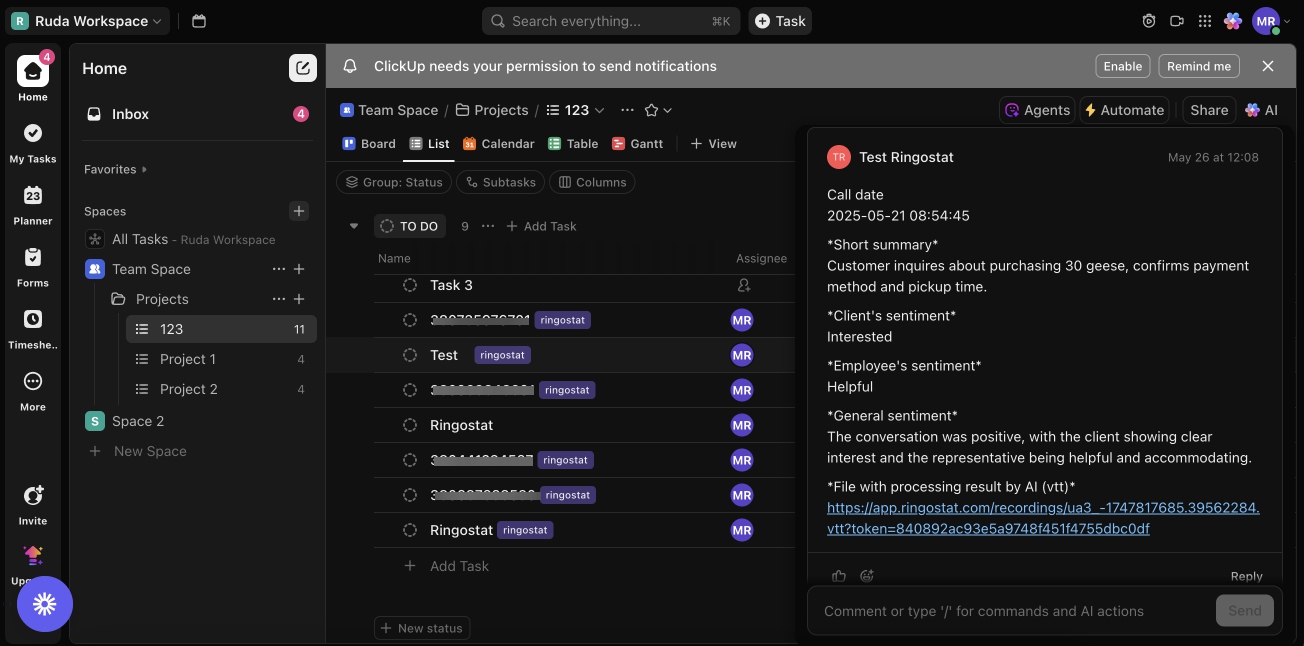Collapse the TO DO task group
The image size is (1304, 646).
click(353, 226)
